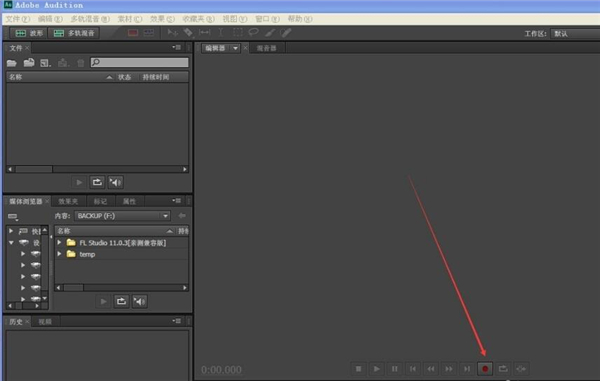Viewport: 600px width, 381px height.
Task: Open the 收藏夹 (Favorites) menu
Action: click(x=198, y=19)
